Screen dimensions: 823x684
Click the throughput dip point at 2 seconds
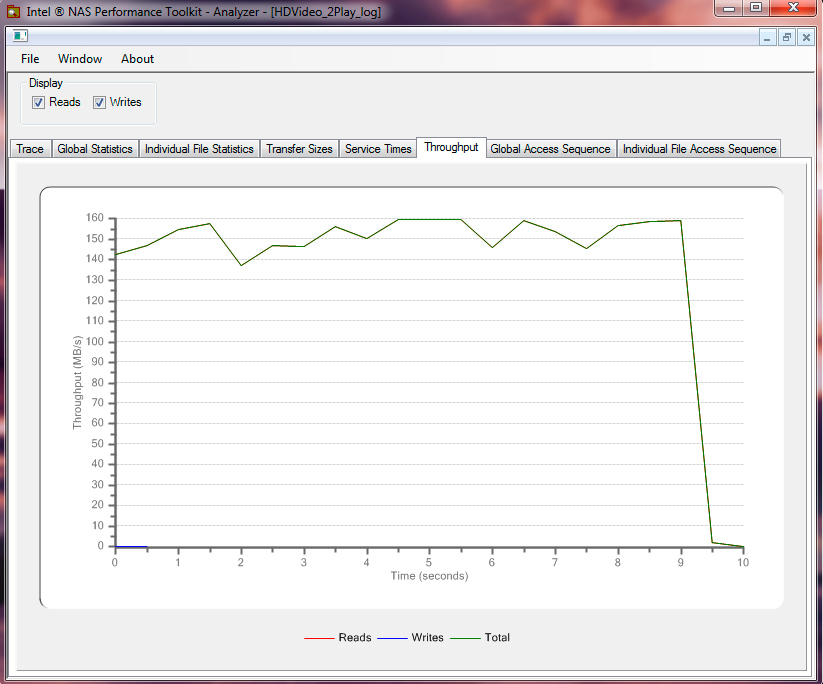(241, 265)
